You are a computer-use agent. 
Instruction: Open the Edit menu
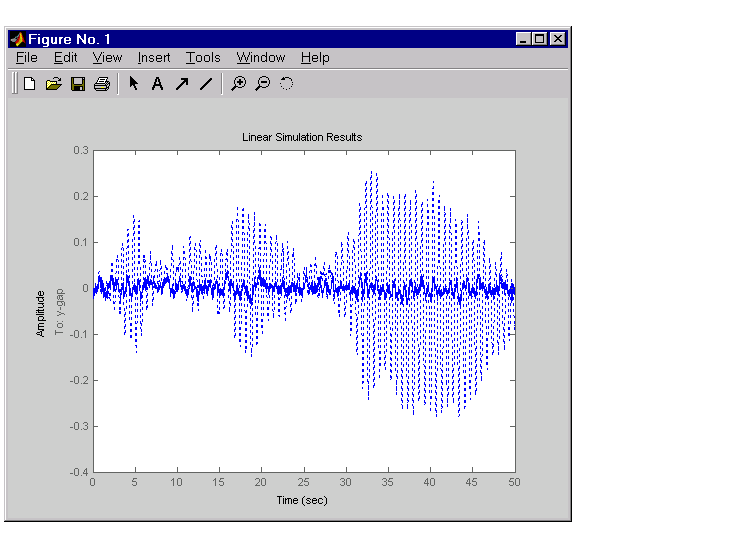tap(65, 58)
